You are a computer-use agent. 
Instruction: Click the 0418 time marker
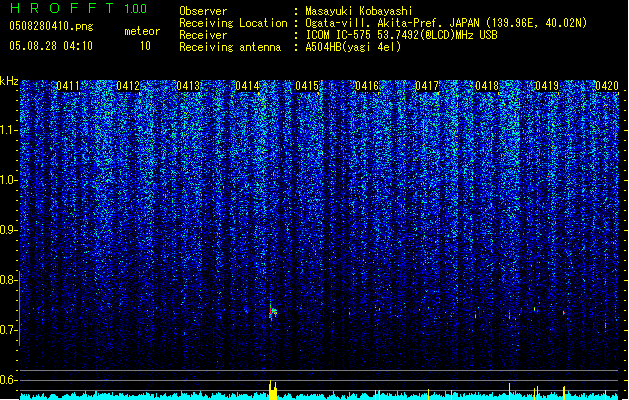[x=487, y=86]
